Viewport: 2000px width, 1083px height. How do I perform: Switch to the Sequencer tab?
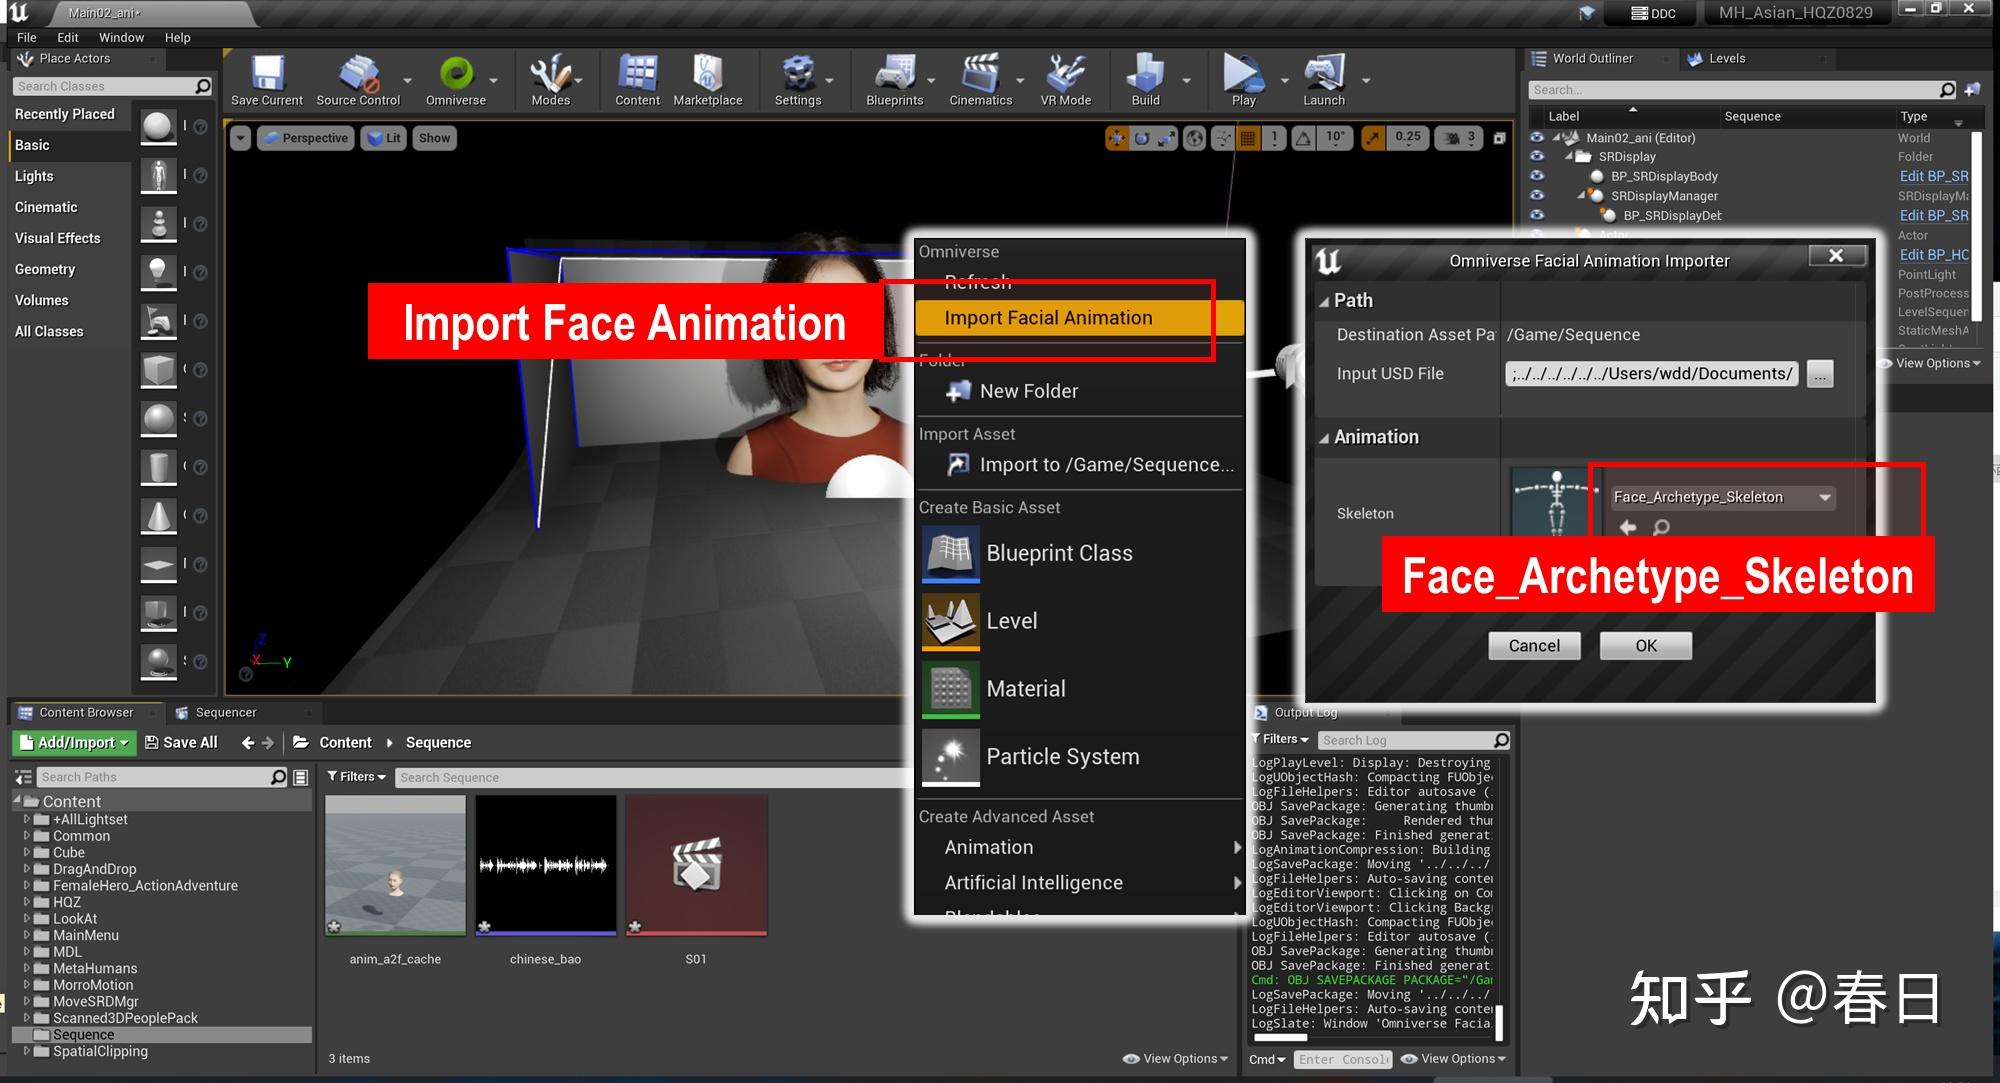(x=225, y=713)
